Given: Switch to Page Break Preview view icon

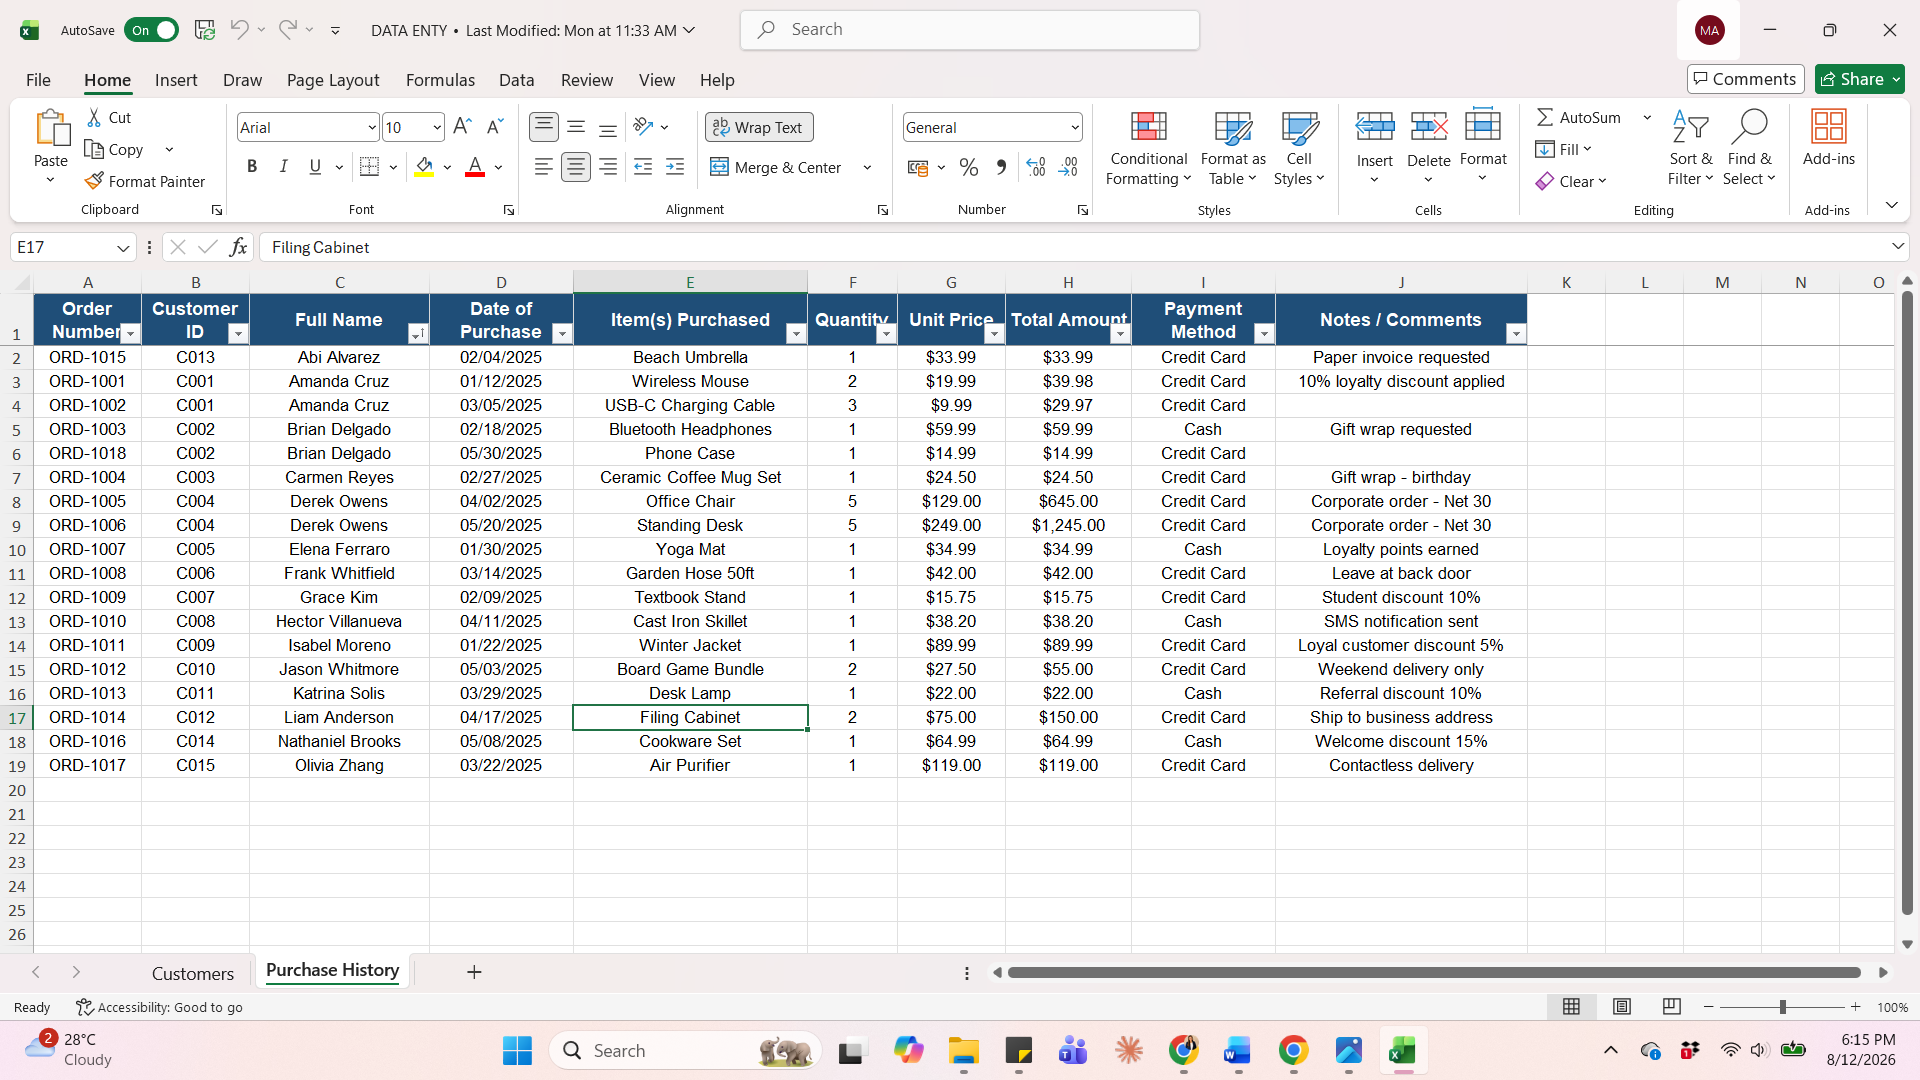Looking at the screenshot, I should point(1672,1006).
